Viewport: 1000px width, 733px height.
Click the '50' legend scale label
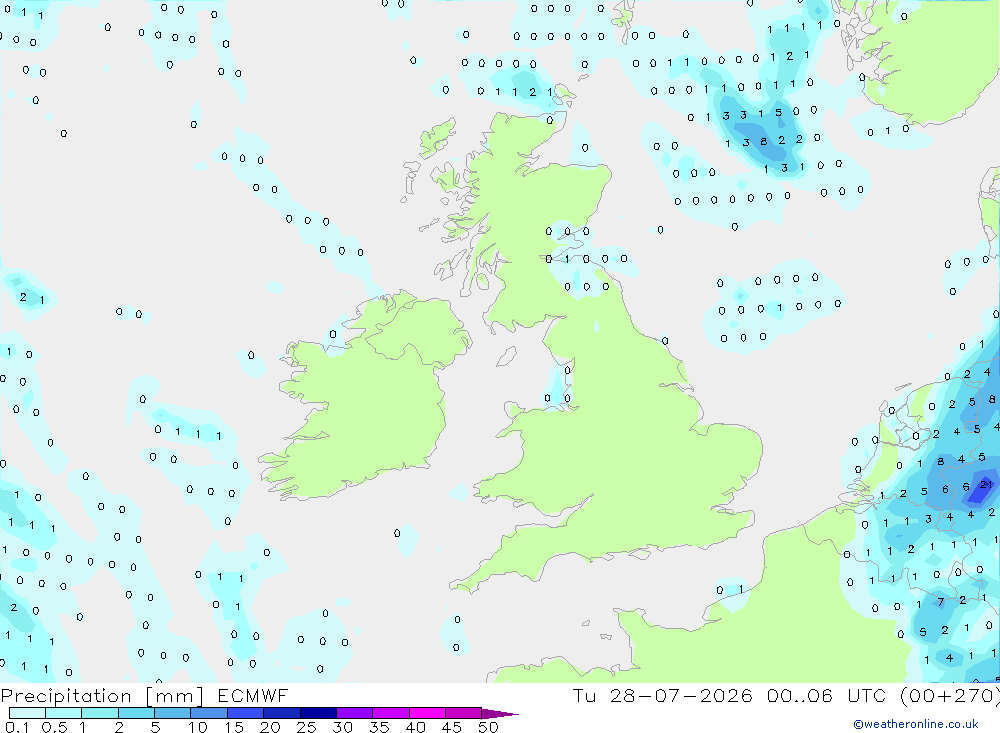pos(488,727)
